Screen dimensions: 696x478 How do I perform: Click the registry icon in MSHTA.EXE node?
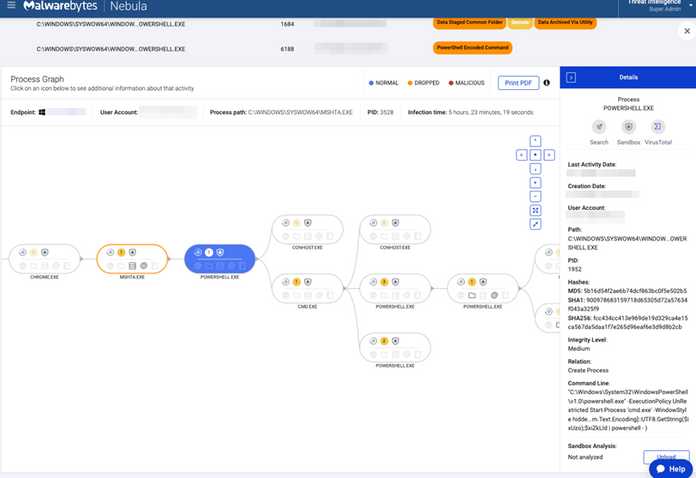pos(132,266)
